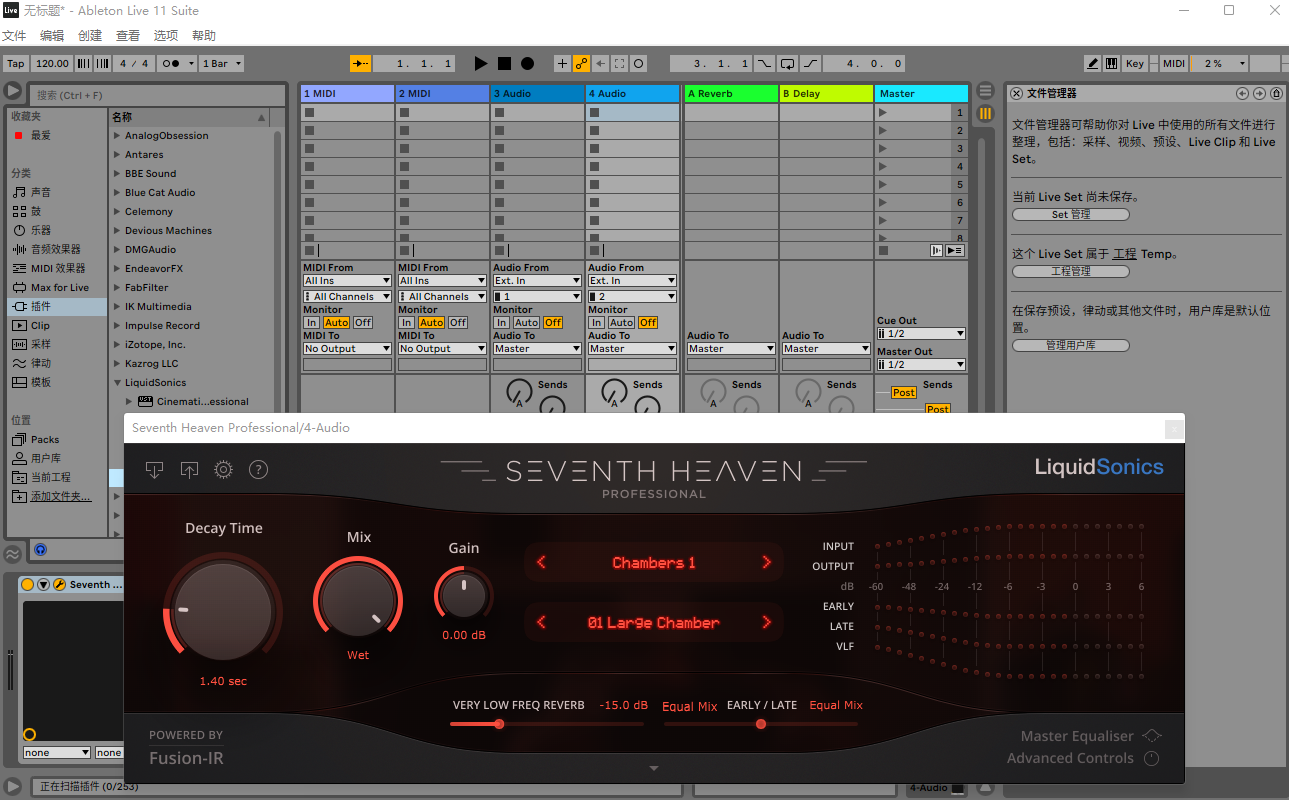Image resolution: width=1289 pixels, height=800 pixels.
Task: Click the Tap tempo button
Action: (x=16, y=63)
